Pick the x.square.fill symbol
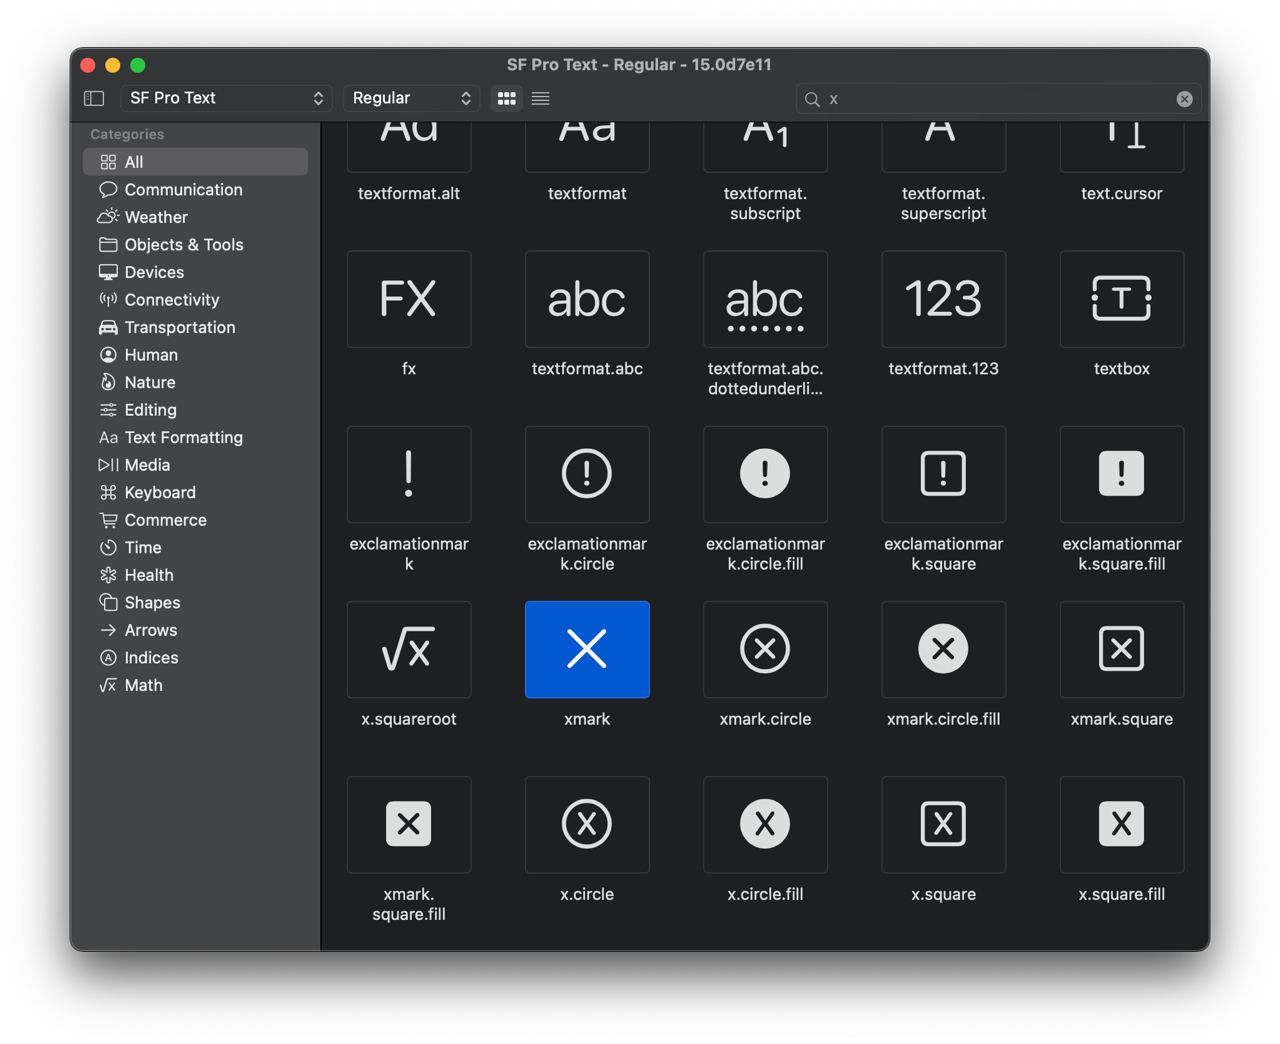Viewport: 1280px width, 1044px height. 1122,825
